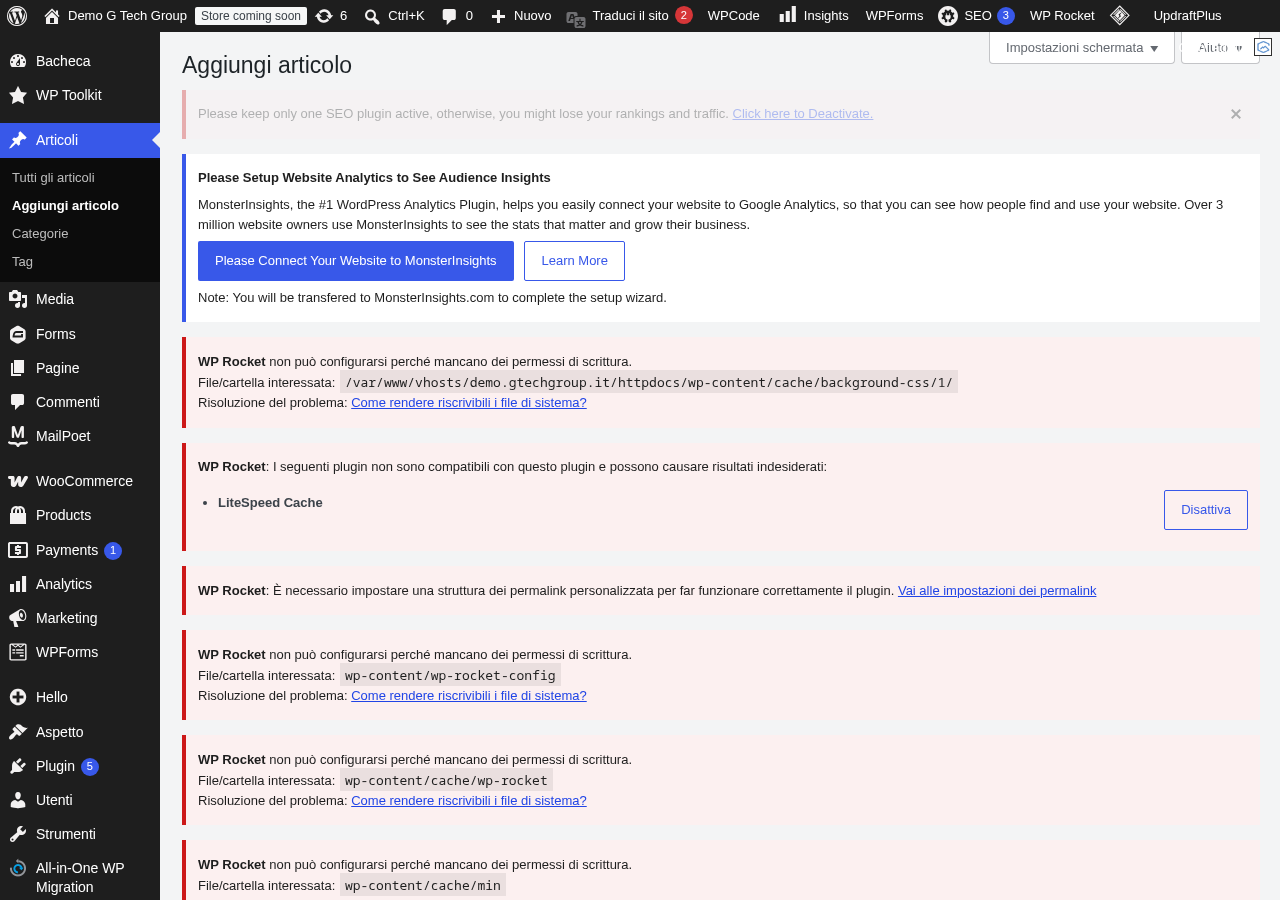This screenshot has height=900, width=1280.
Task: Click the Commenti speech bubble icon
Action: tap(18, 402)
